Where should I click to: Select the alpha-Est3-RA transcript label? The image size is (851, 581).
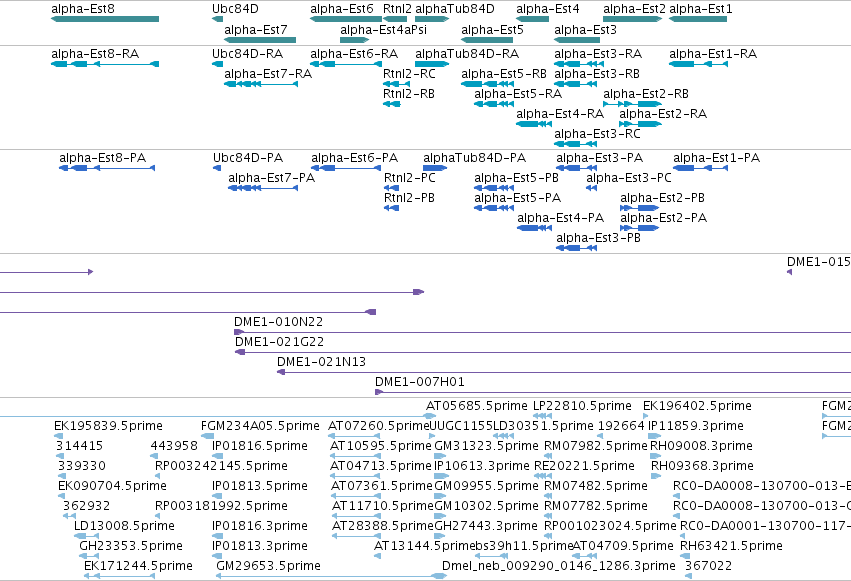click(x=598, y=54)
